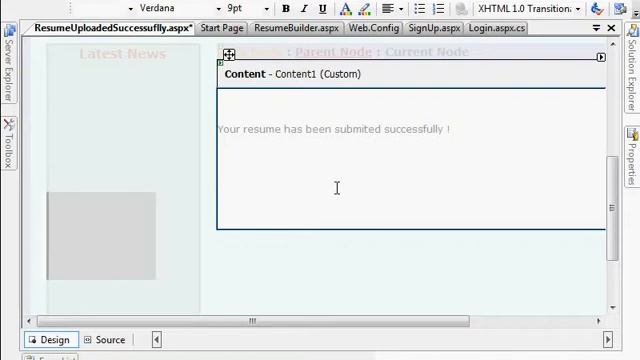Screen dimensions: 640x360
Task: Switch to the Start Page tab
Action: 222,28
